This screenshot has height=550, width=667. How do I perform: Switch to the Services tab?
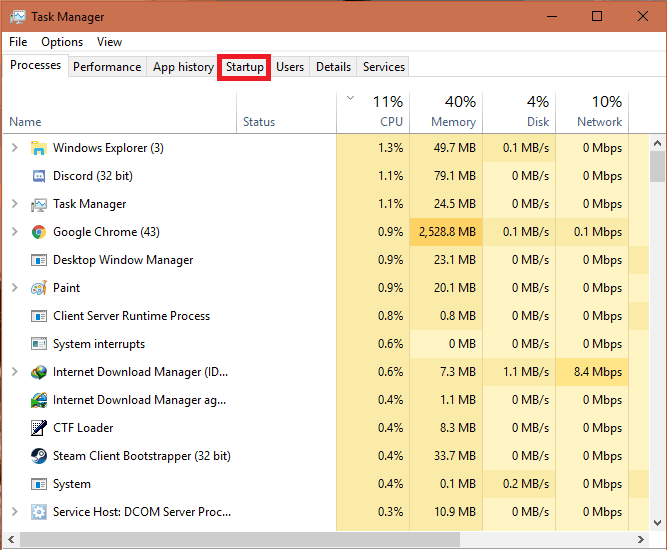tap(384, 67)
